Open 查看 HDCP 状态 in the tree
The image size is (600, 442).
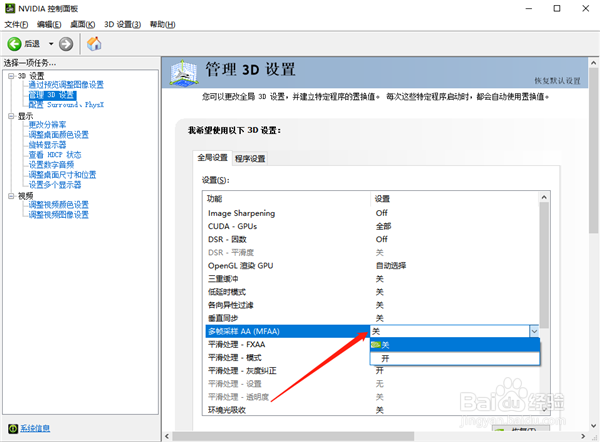pos(55,155)
